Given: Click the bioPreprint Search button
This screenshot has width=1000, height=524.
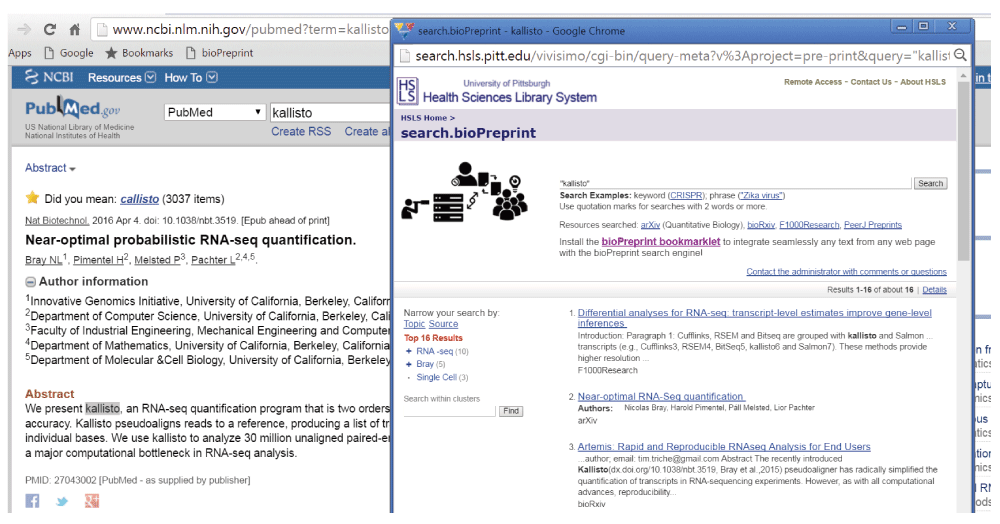Looking at the screenshot, I should tap(930, 183).
